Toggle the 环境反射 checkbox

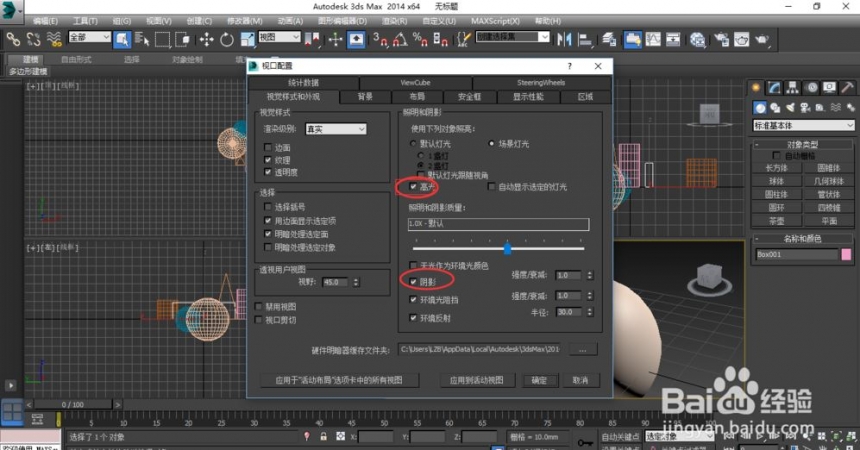click(413, 318)
